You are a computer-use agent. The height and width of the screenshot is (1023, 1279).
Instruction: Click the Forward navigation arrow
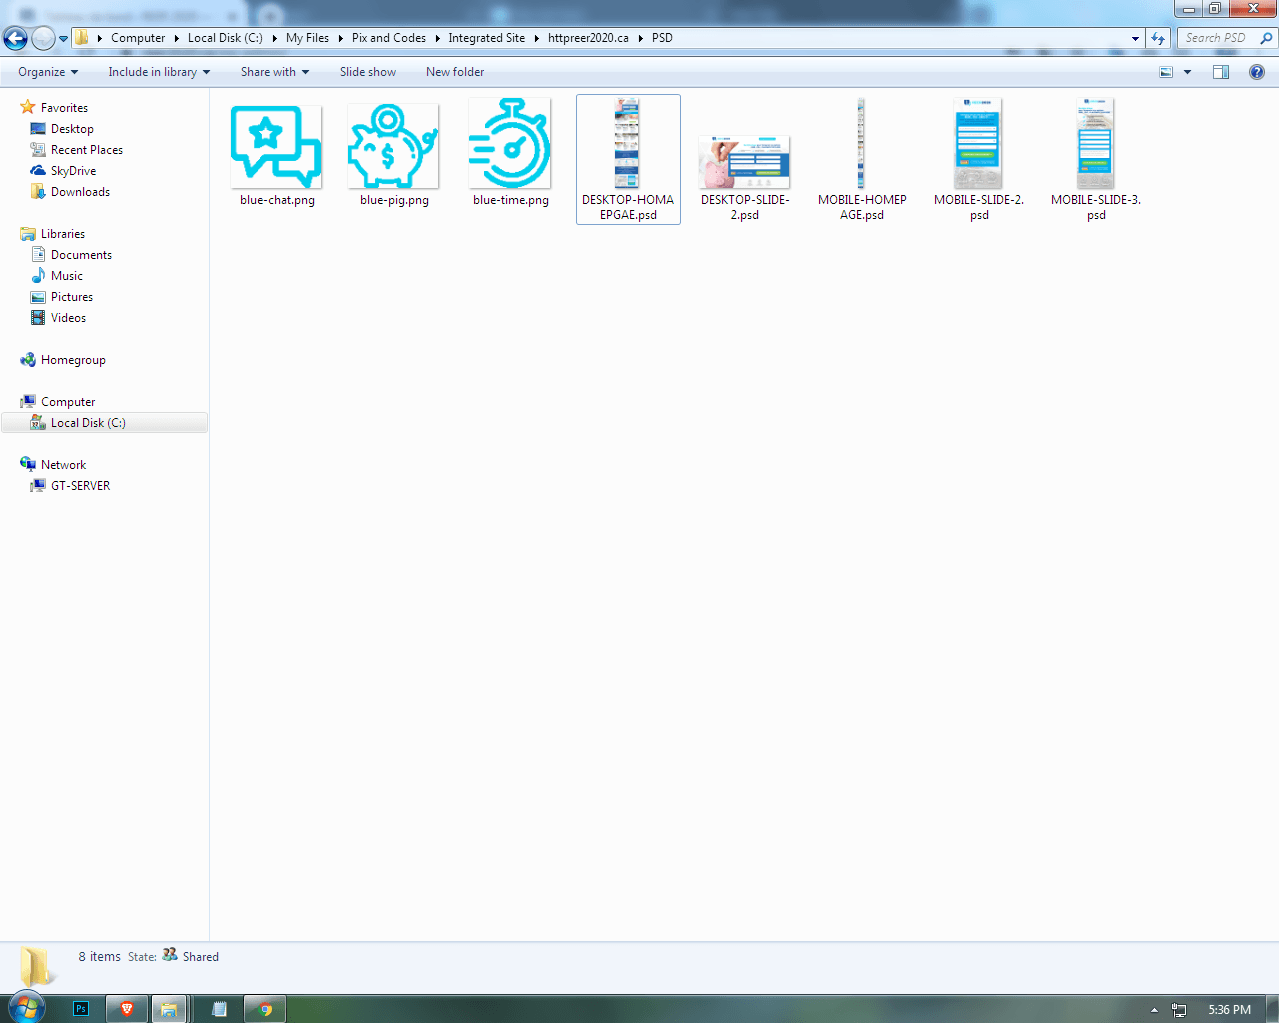(43, 39)
